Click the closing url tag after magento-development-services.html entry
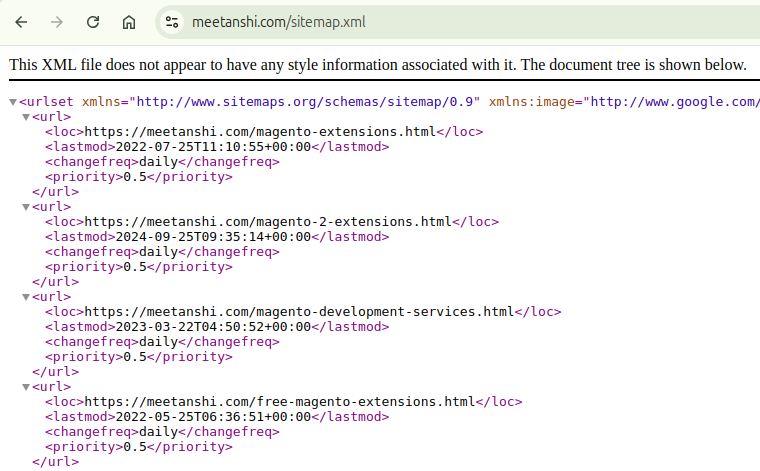 pyautogui.click(x=55, y=372)
